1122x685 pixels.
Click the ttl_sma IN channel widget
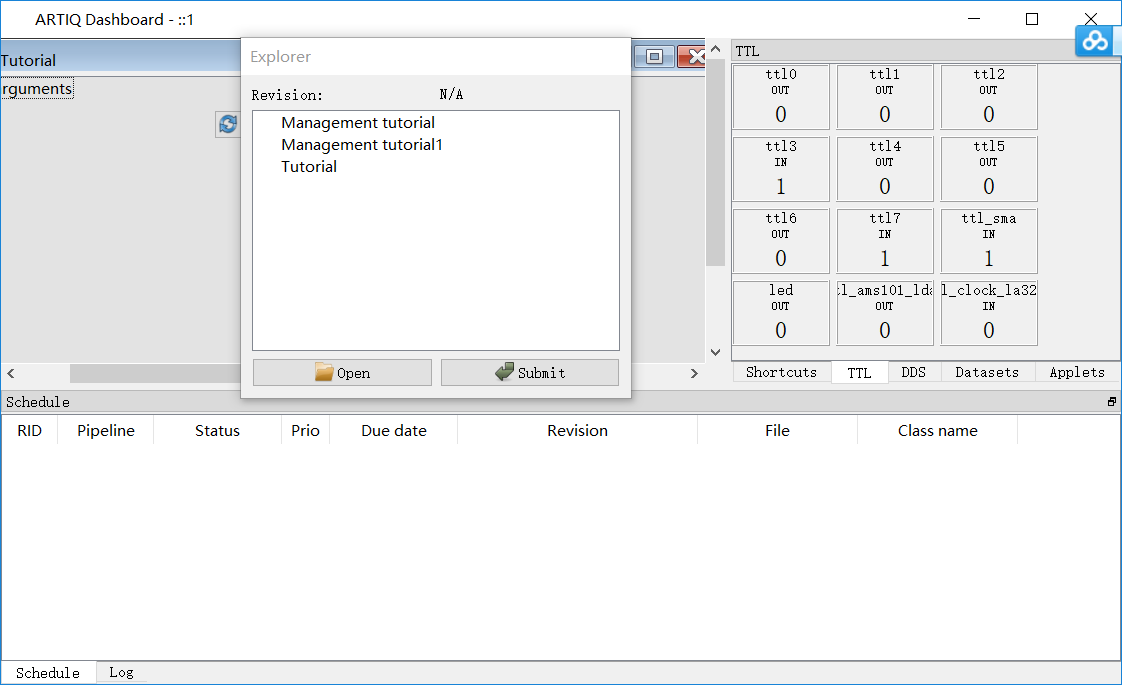pos(989,241)
